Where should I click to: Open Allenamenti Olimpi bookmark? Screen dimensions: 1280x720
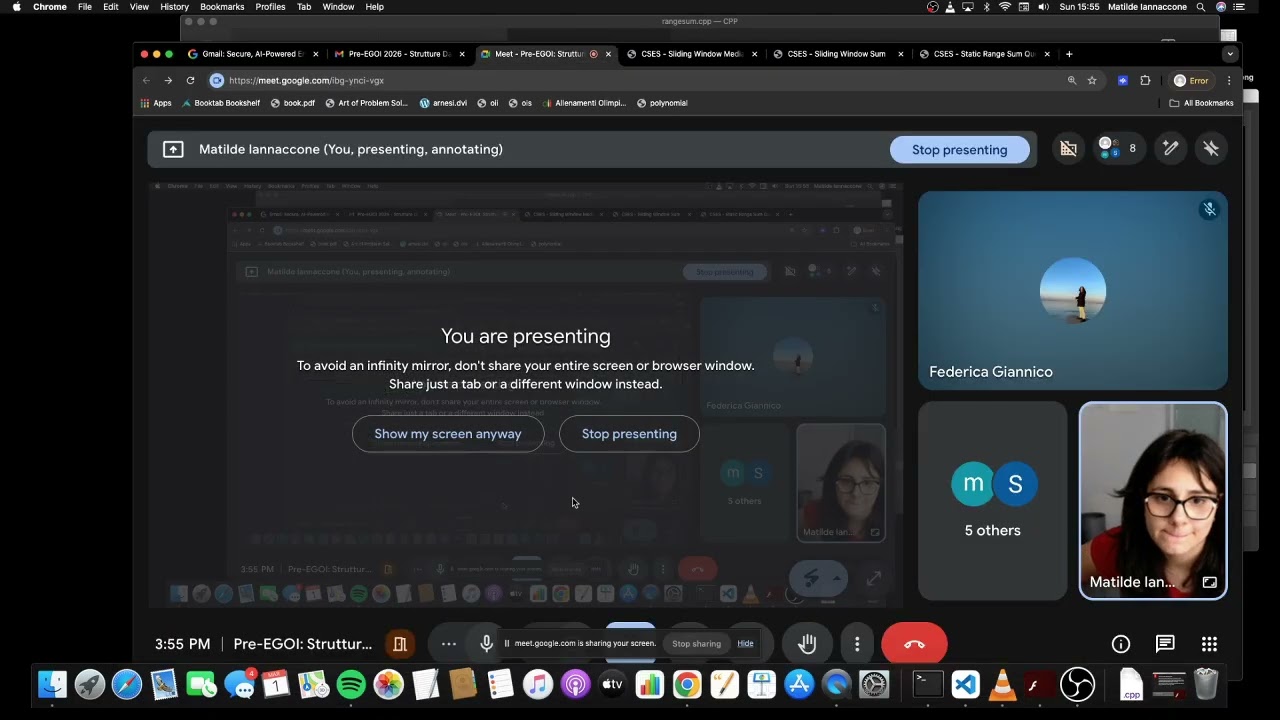[x=583, y=103]
